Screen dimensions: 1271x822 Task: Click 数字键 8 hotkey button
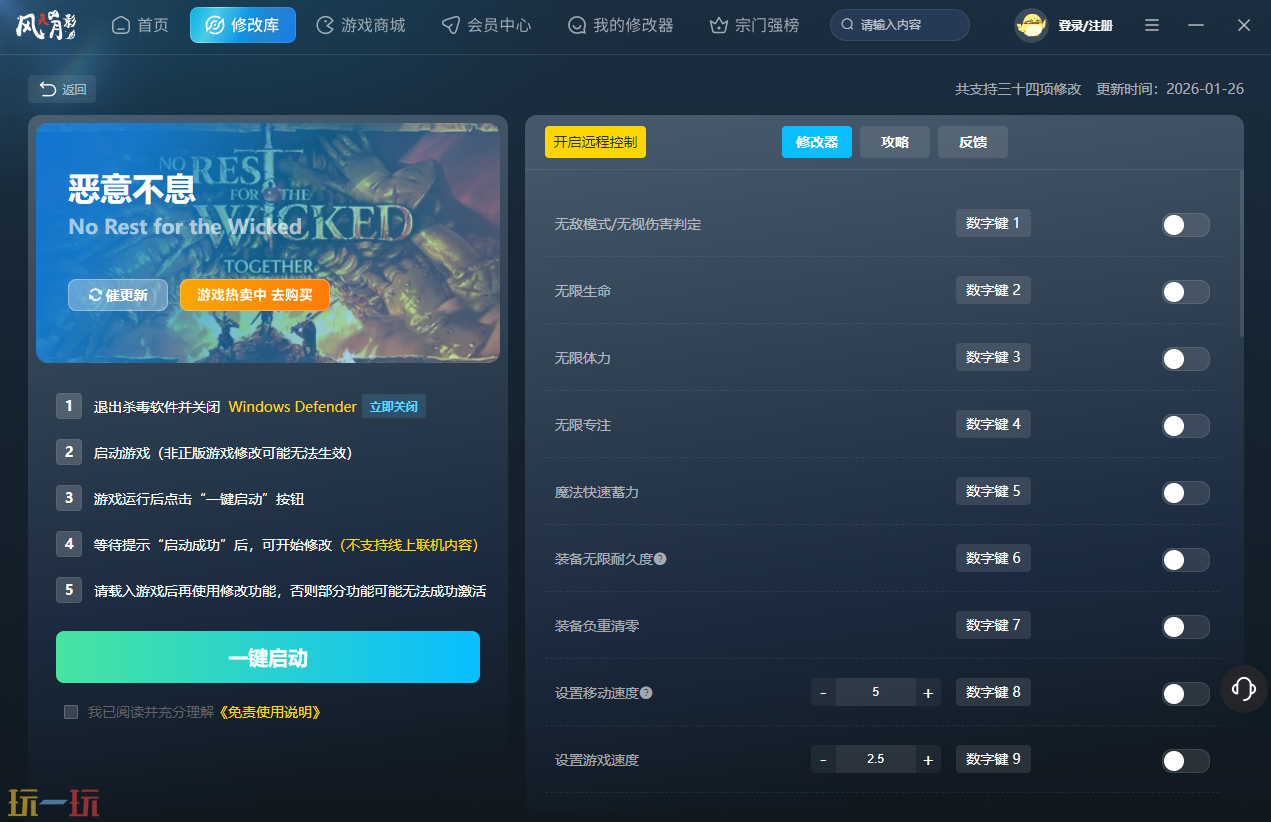(993, 692)
